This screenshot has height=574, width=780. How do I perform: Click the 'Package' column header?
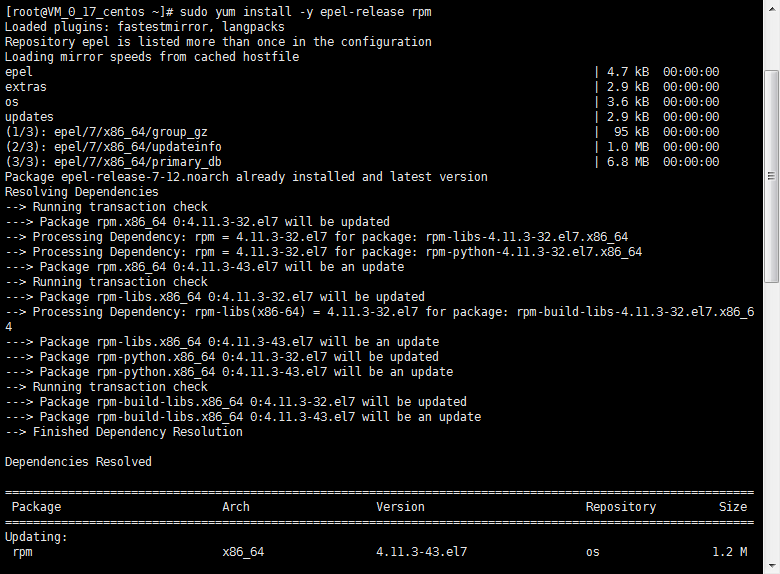click(36, 507)
